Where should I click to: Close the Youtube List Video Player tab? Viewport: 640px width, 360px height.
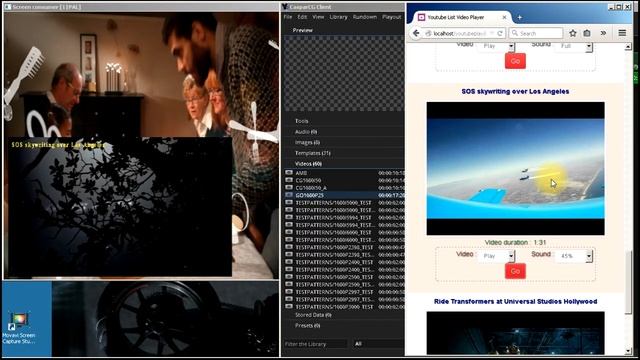[x=504, y=17]
